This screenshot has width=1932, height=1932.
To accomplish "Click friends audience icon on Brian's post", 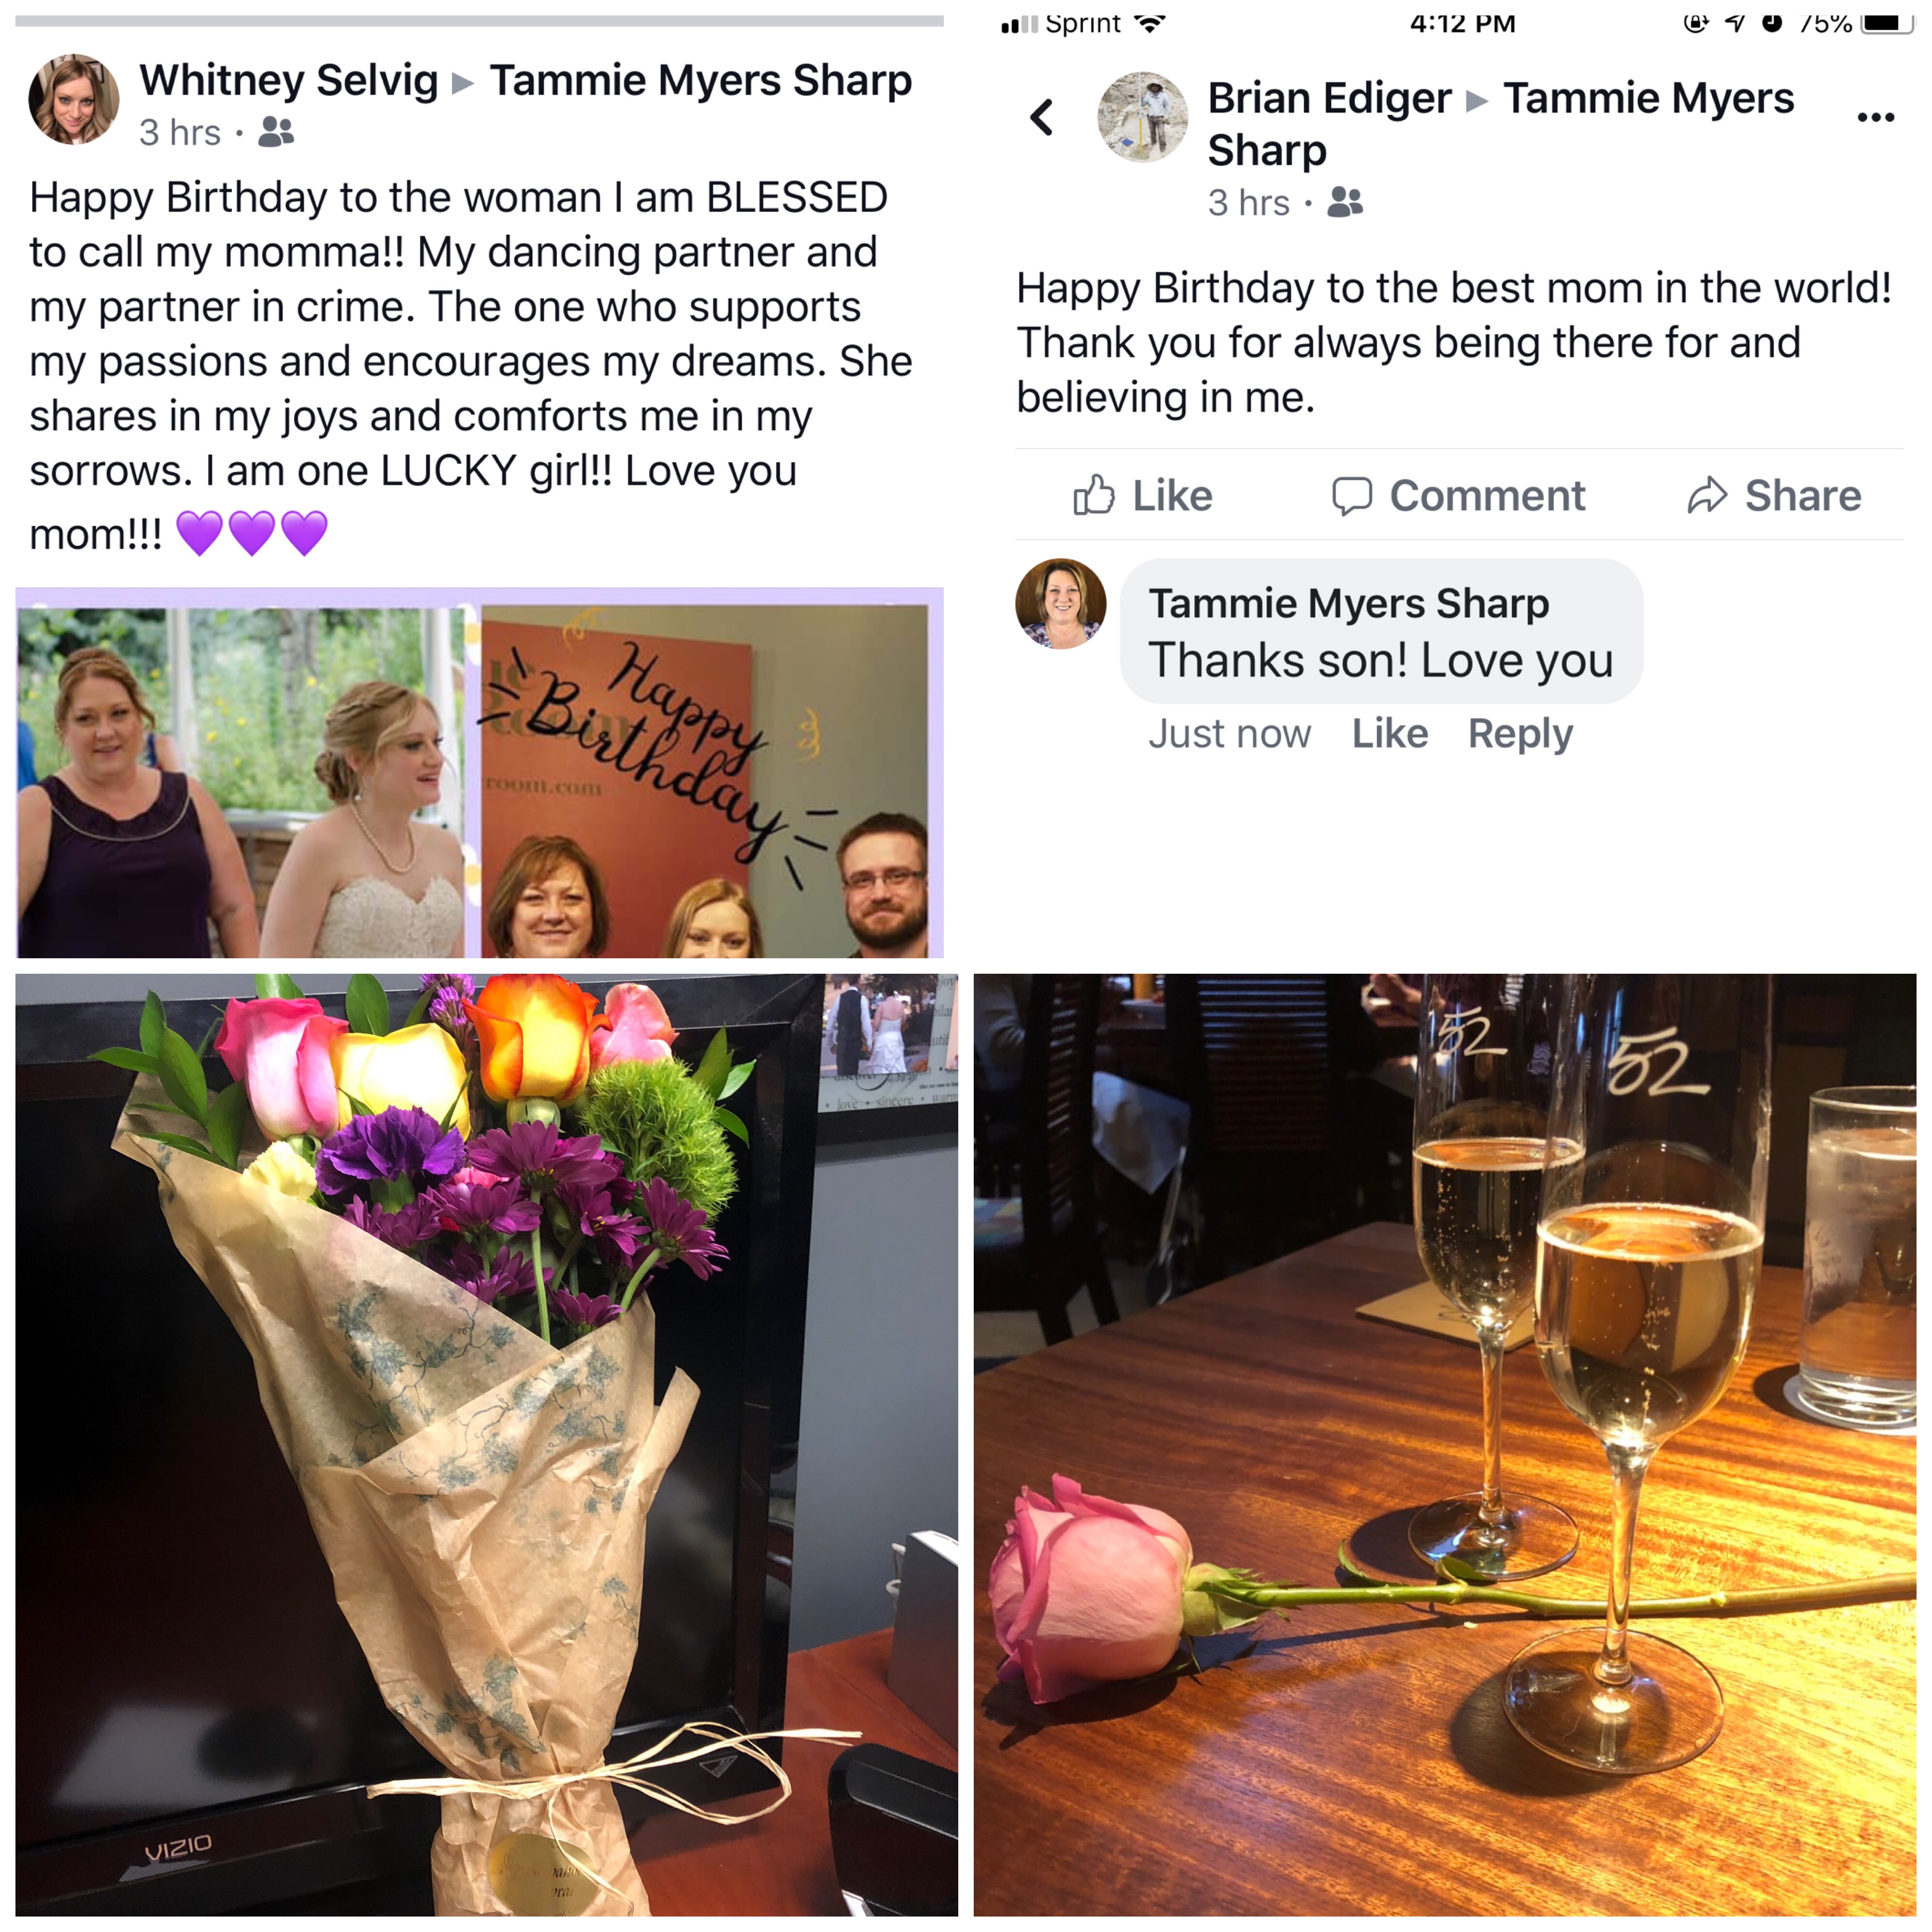I will coord(1345,202).
